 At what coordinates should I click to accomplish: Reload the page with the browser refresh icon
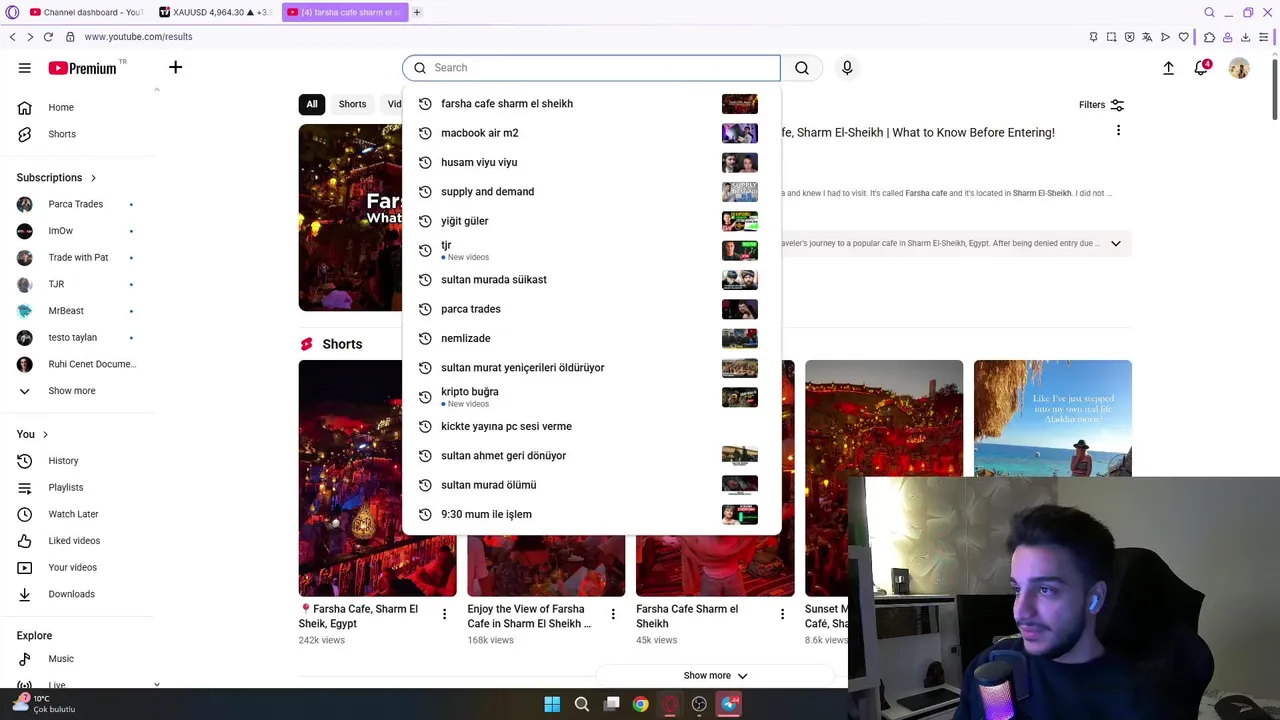coord(48,37)
